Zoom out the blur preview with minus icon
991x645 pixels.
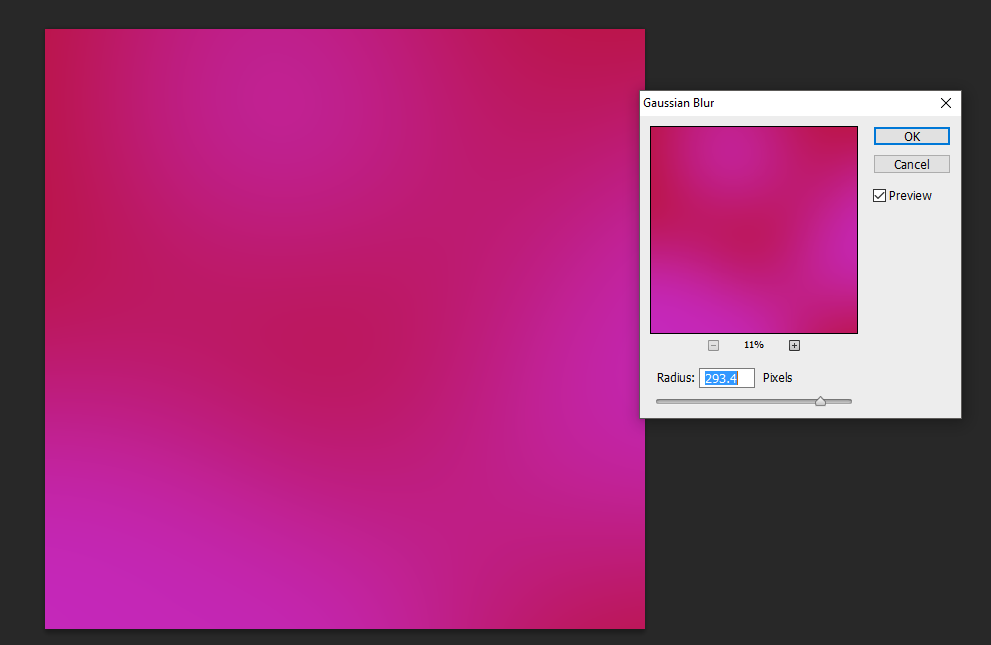point(713,346)
